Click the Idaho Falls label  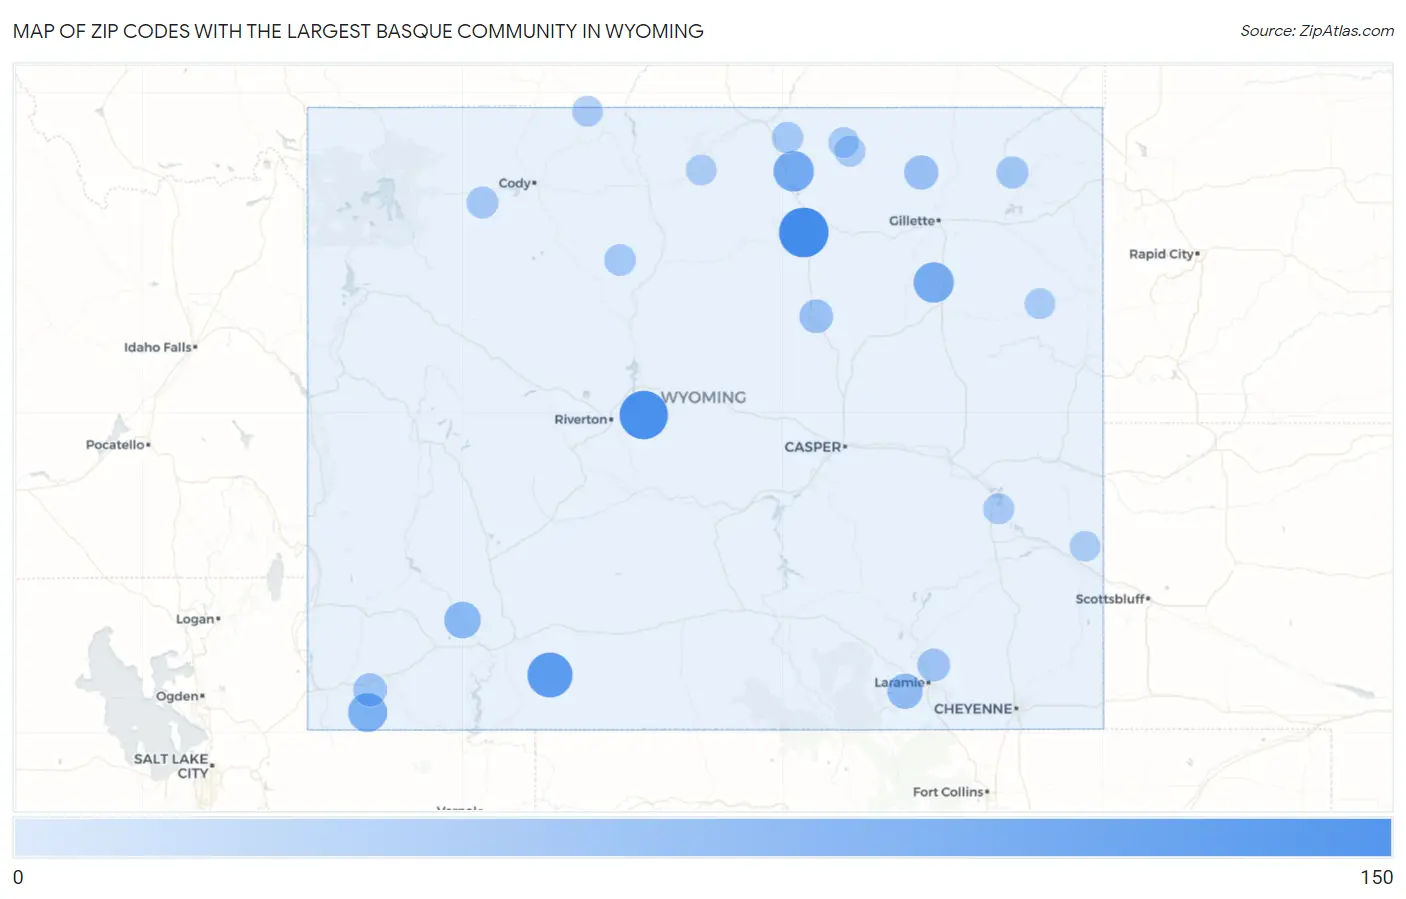(160, 347)
